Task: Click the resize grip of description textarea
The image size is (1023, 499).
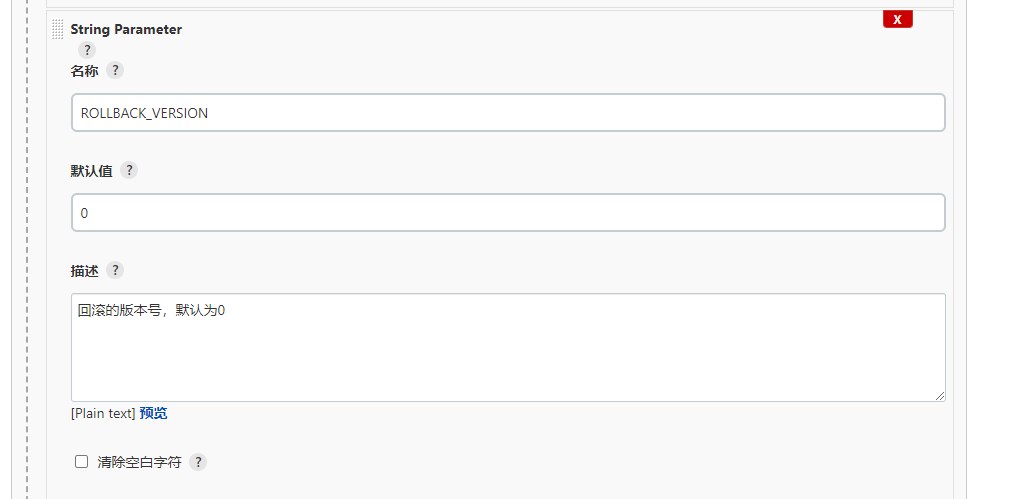Action: 939,395
